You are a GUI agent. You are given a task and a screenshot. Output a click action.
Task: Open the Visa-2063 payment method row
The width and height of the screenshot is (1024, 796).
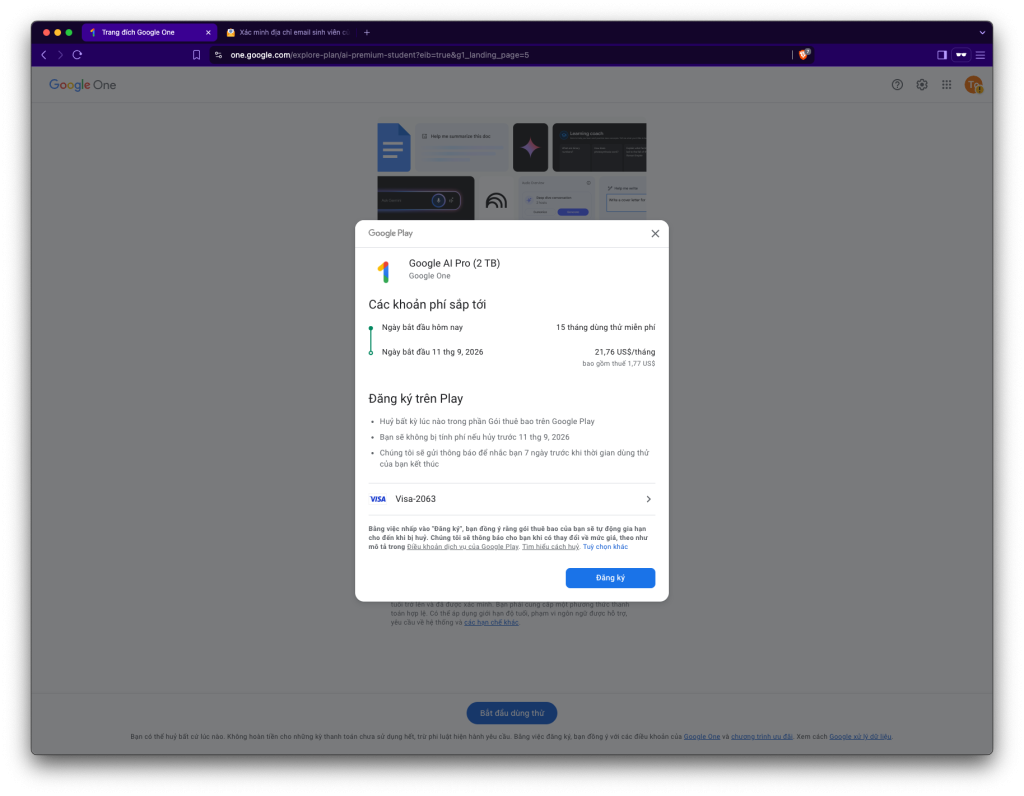pyautogui.click(x=511, y=499)
